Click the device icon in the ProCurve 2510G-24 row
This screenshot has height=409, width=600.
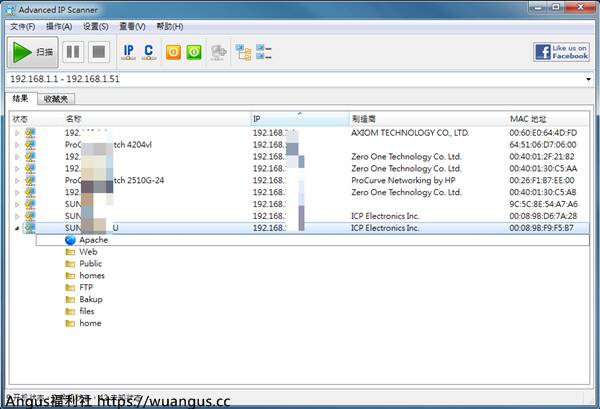click(30, 180)
